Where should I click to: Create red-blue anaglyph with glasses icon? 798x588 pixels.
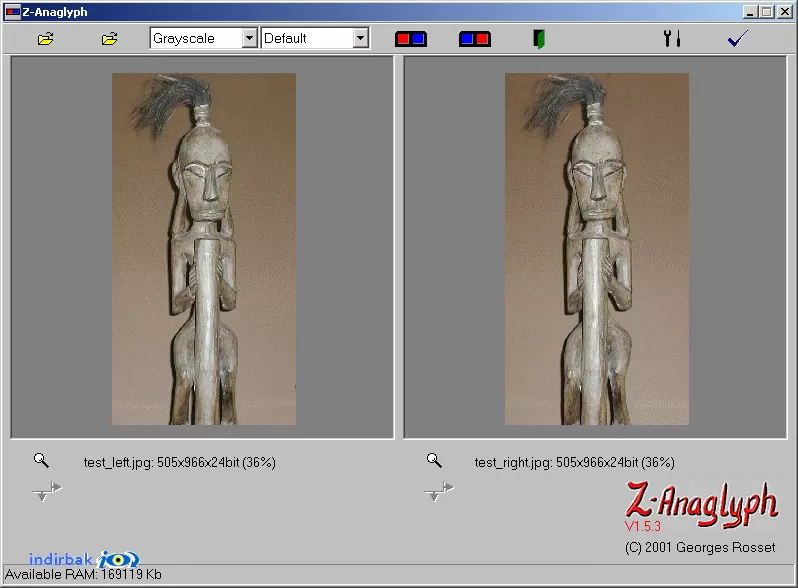point(411,39)
